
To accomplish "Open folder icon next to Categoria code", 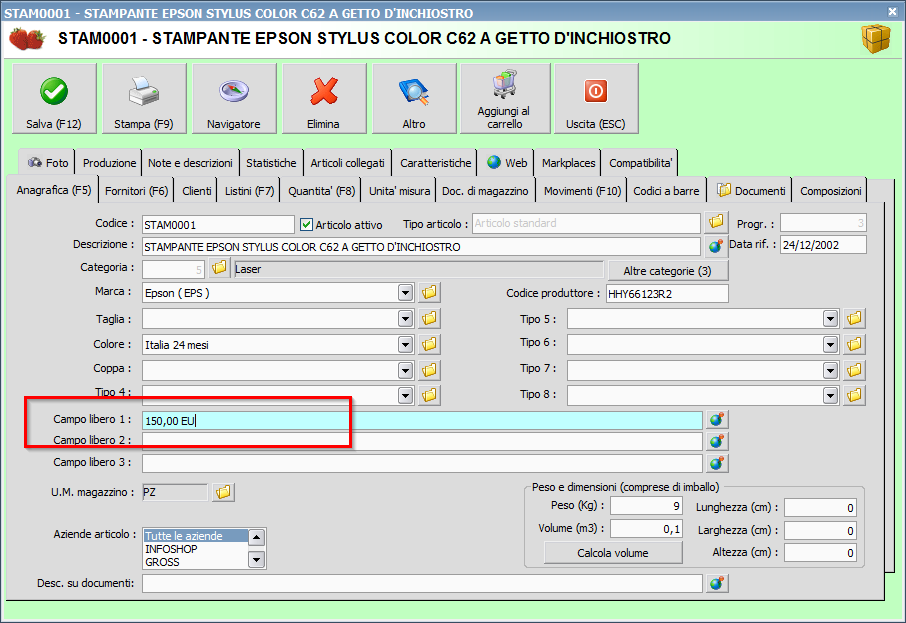I will pos(219,268).
